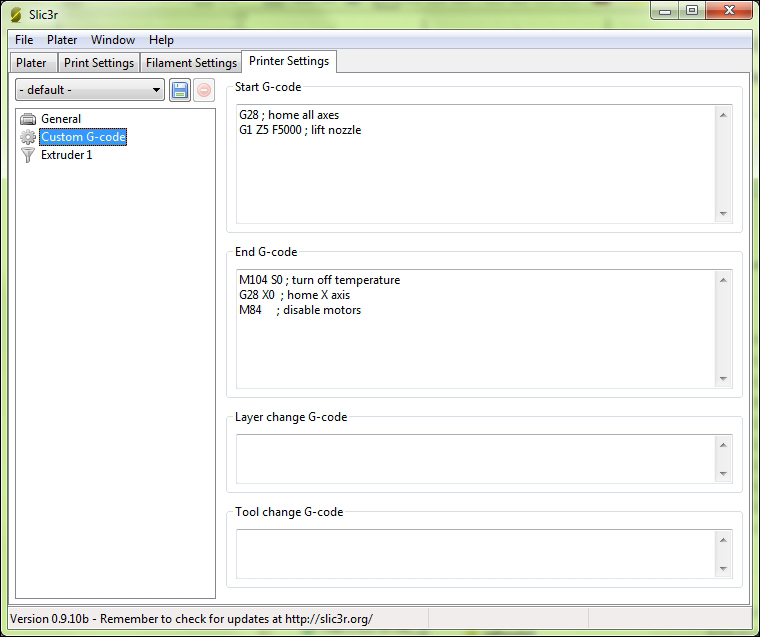
Task: Close the Slic3r window
Action: pyautogui.click(x=729, y=11)
